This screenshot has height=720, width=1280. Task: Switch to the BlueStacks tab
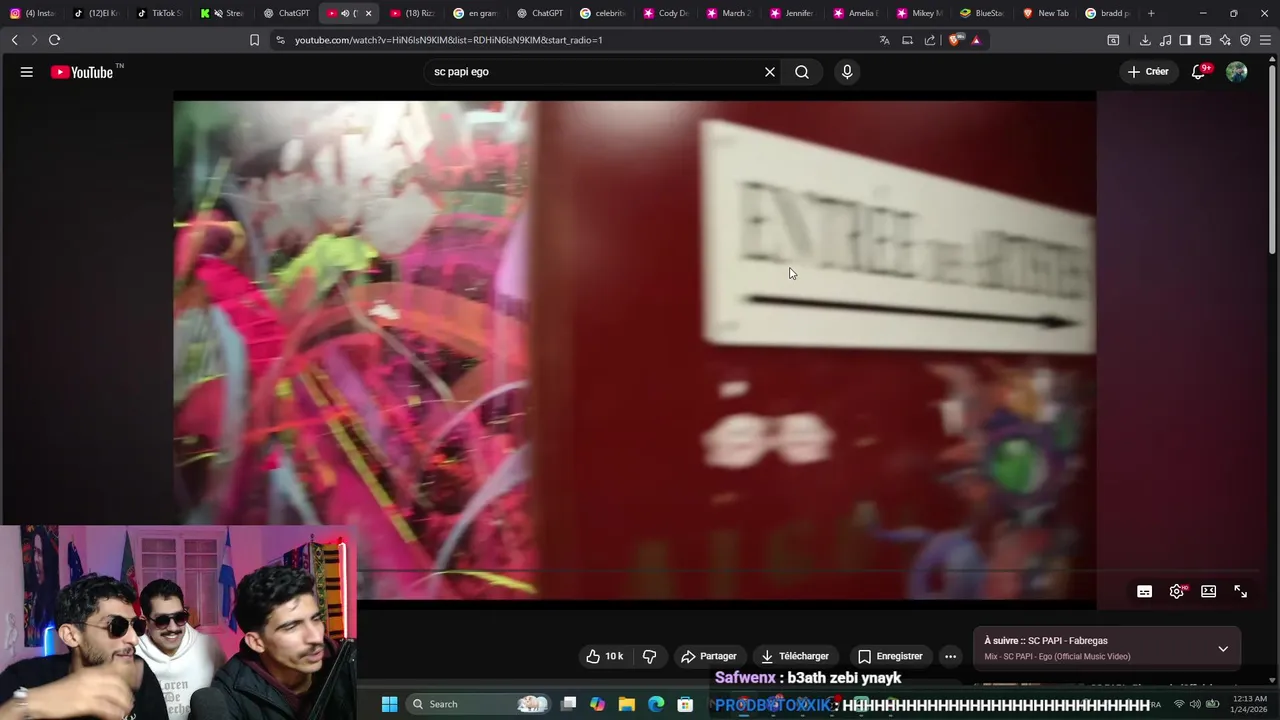coord(982,13)
